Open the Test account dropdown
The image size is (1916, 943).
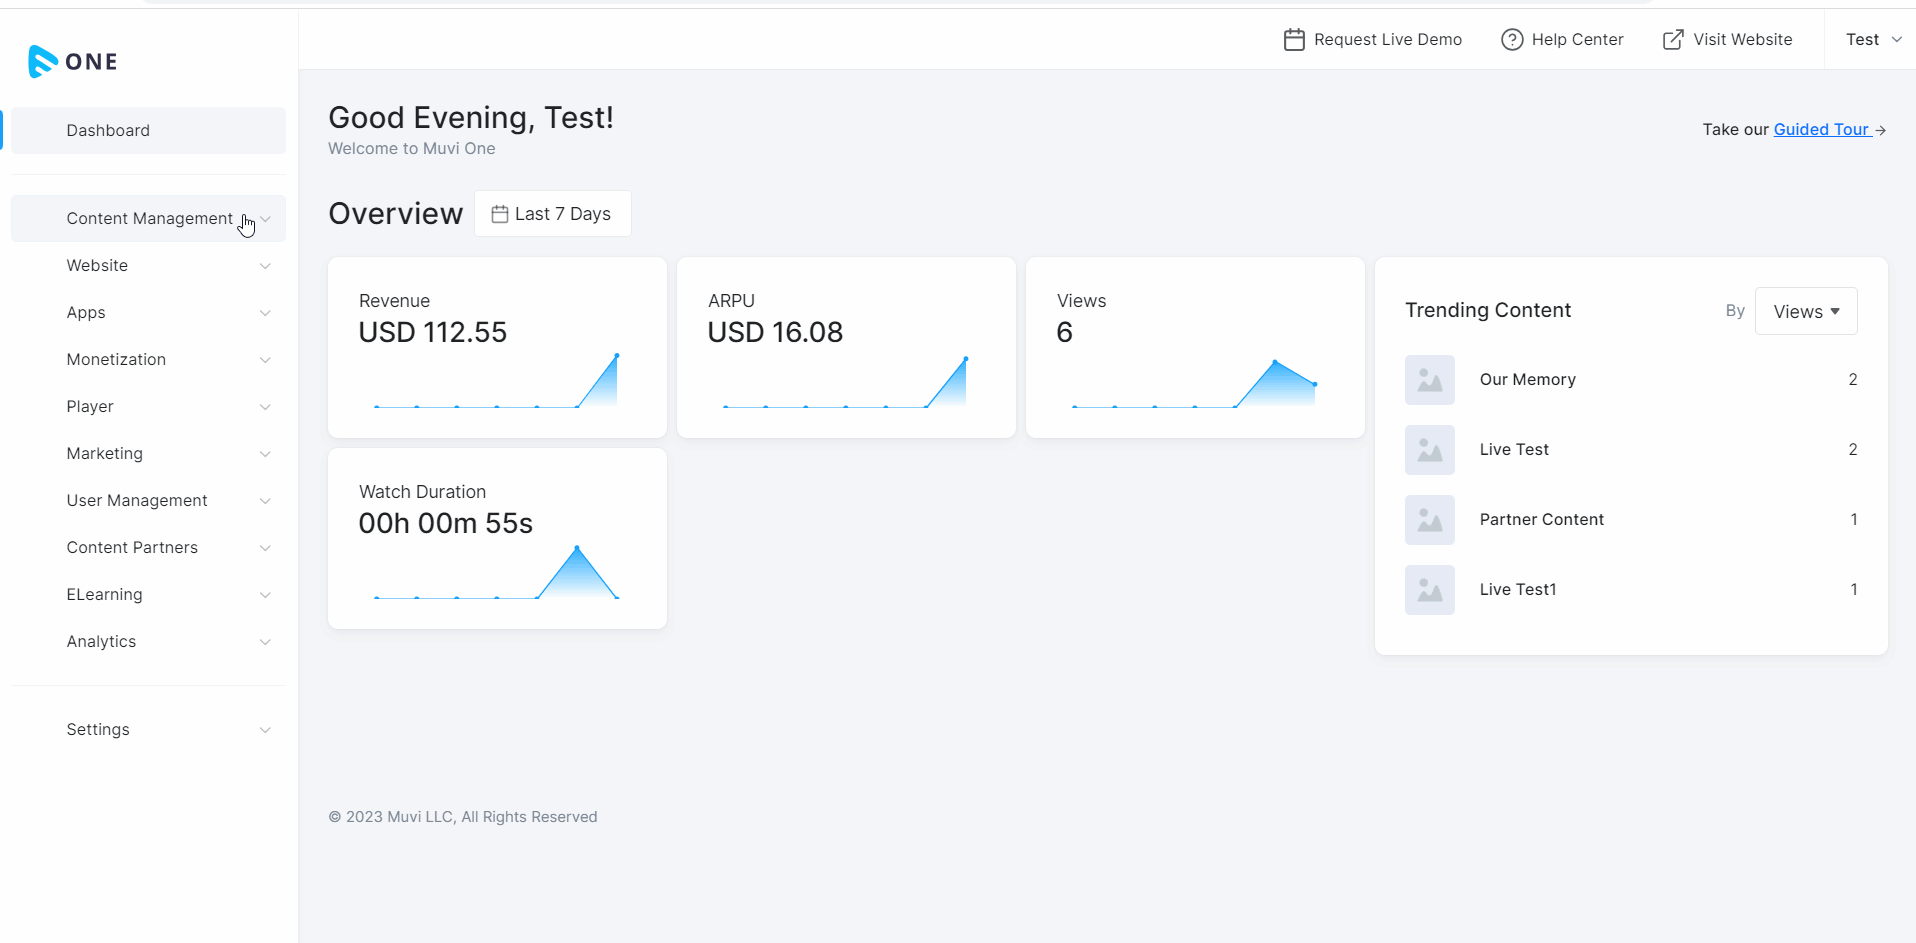pos(1872,40)
